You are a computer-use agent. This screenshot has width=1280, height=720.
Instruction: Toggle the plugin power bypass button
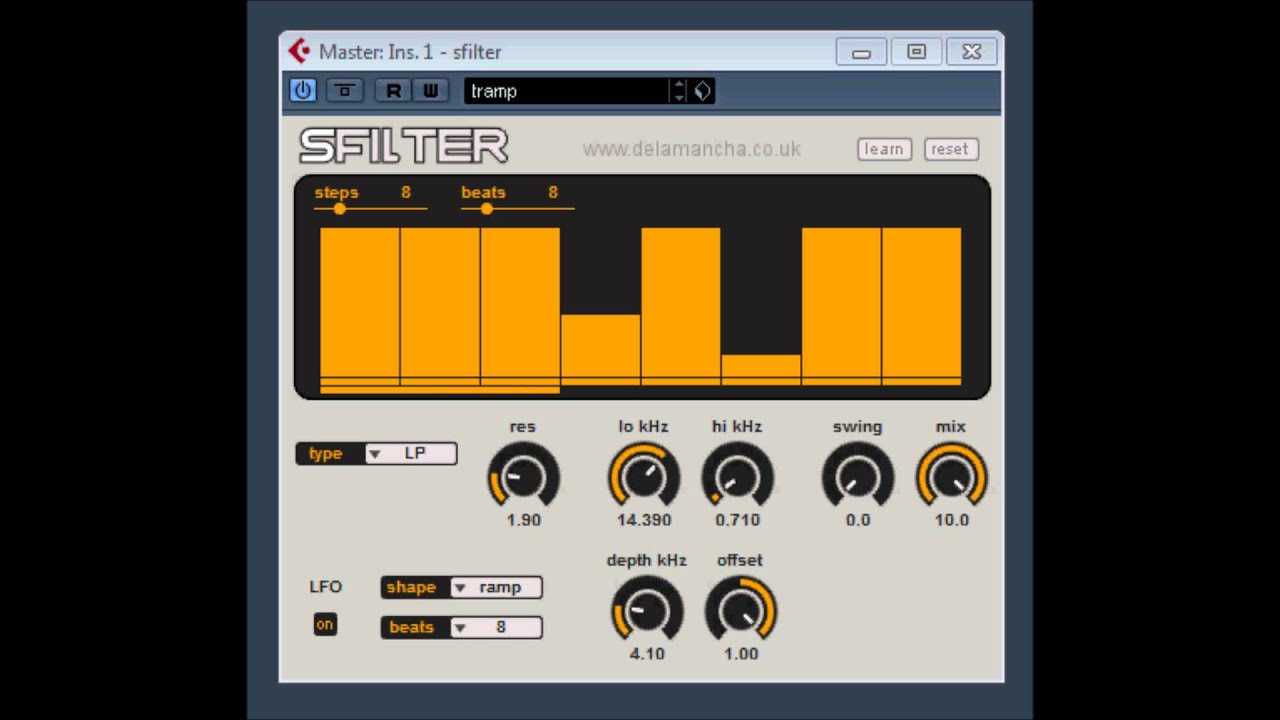[302, 90]
